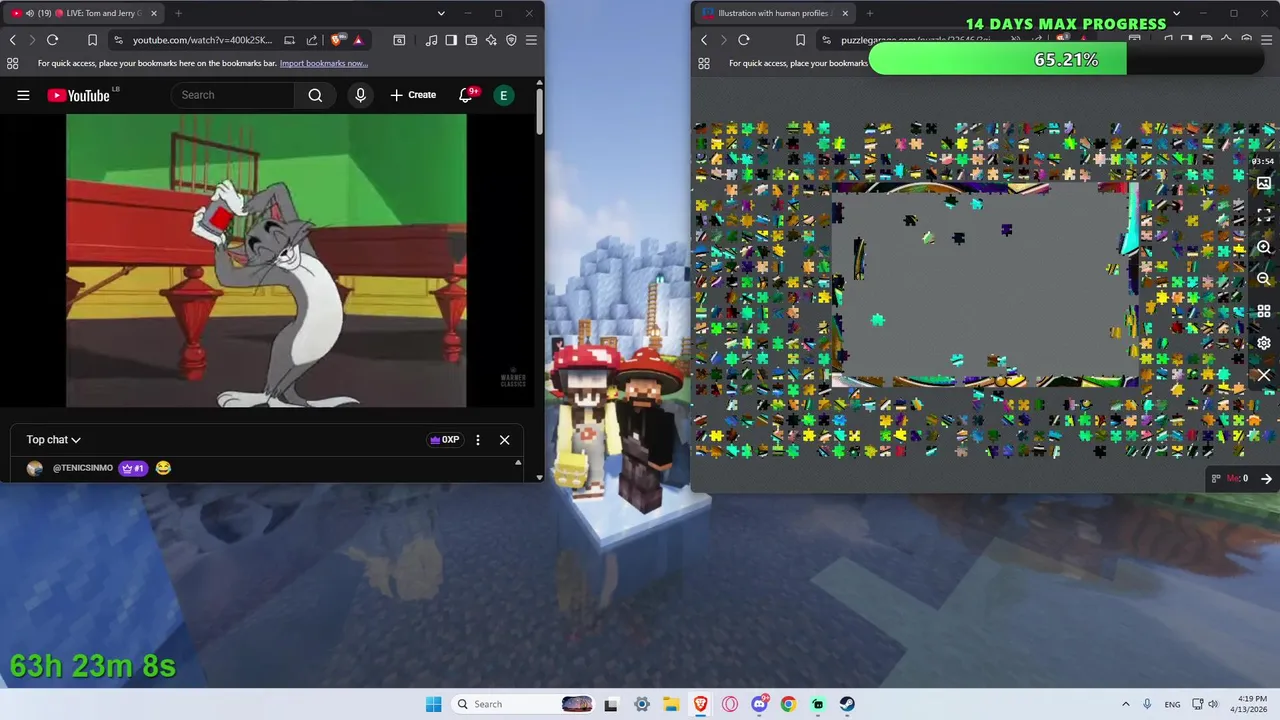This screenshot has width=1280, height=720.
Task: Share the YouTube page link
Action: click(312, 40)
